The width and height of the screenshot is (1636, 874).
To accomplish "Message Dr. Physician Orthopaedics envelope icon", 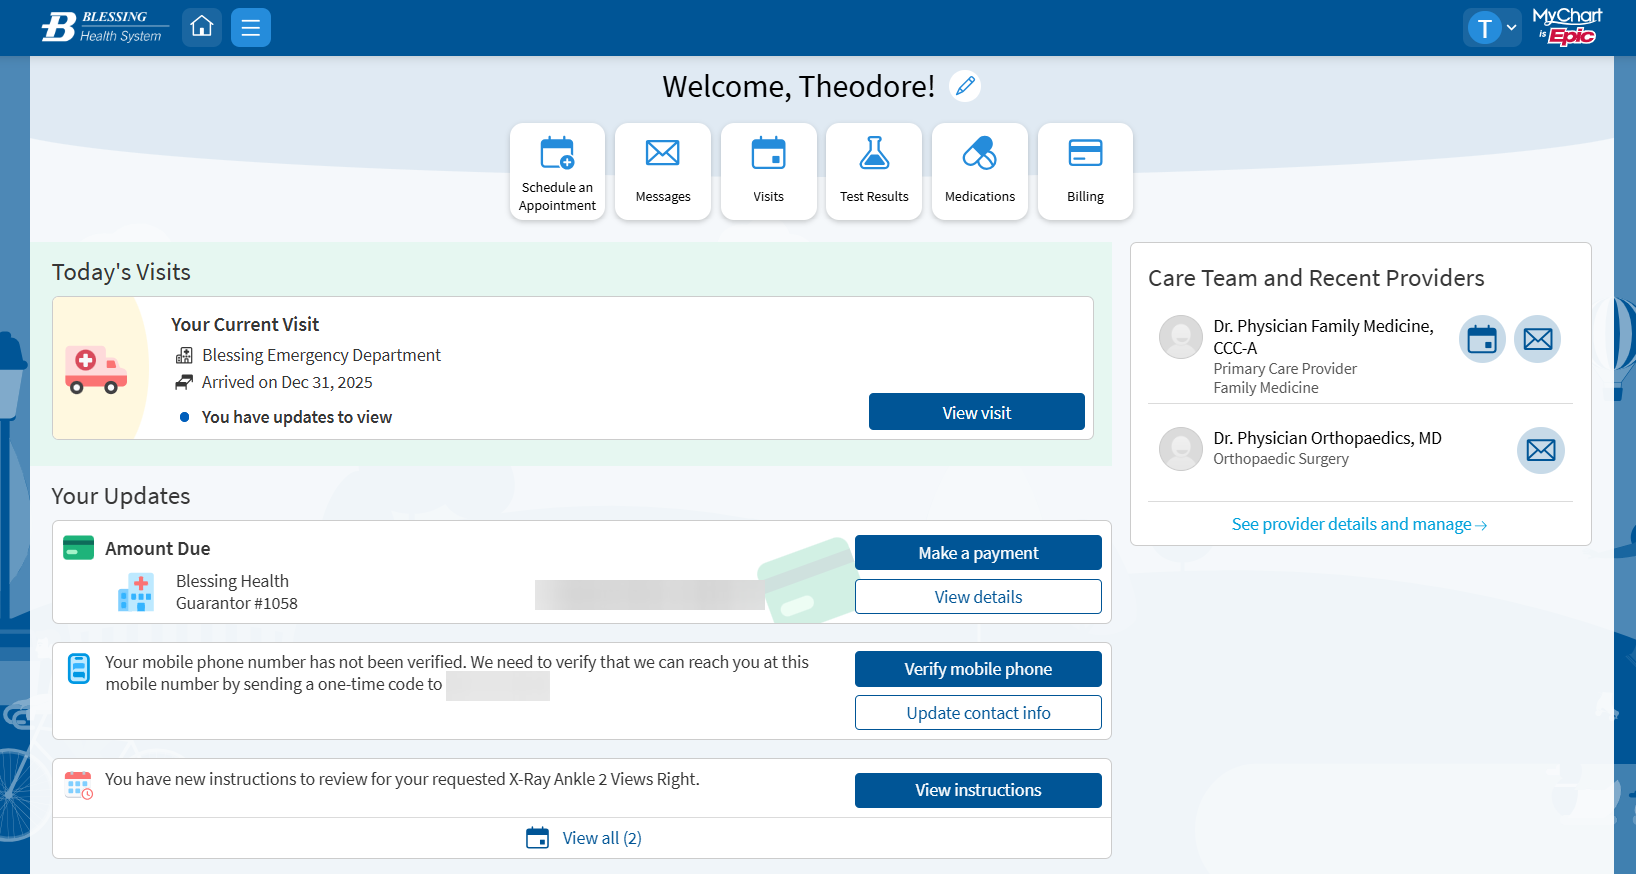I will 1540,450.
